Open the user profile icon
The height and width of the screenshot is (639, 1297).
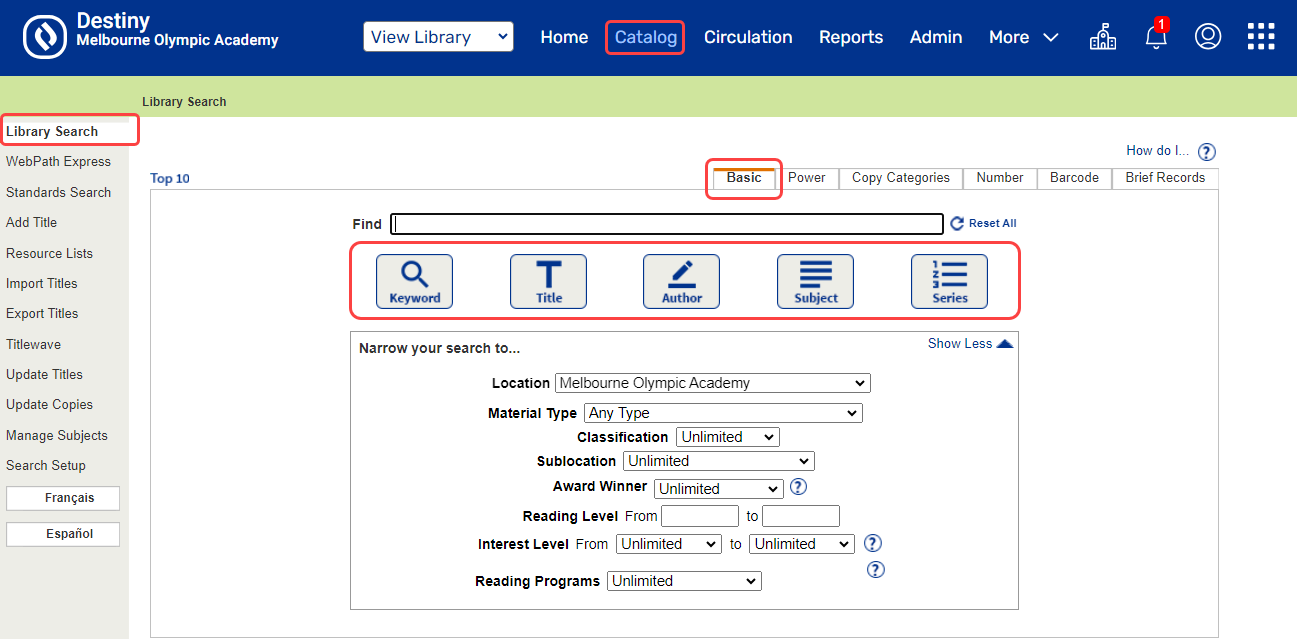click(1208, 37)
